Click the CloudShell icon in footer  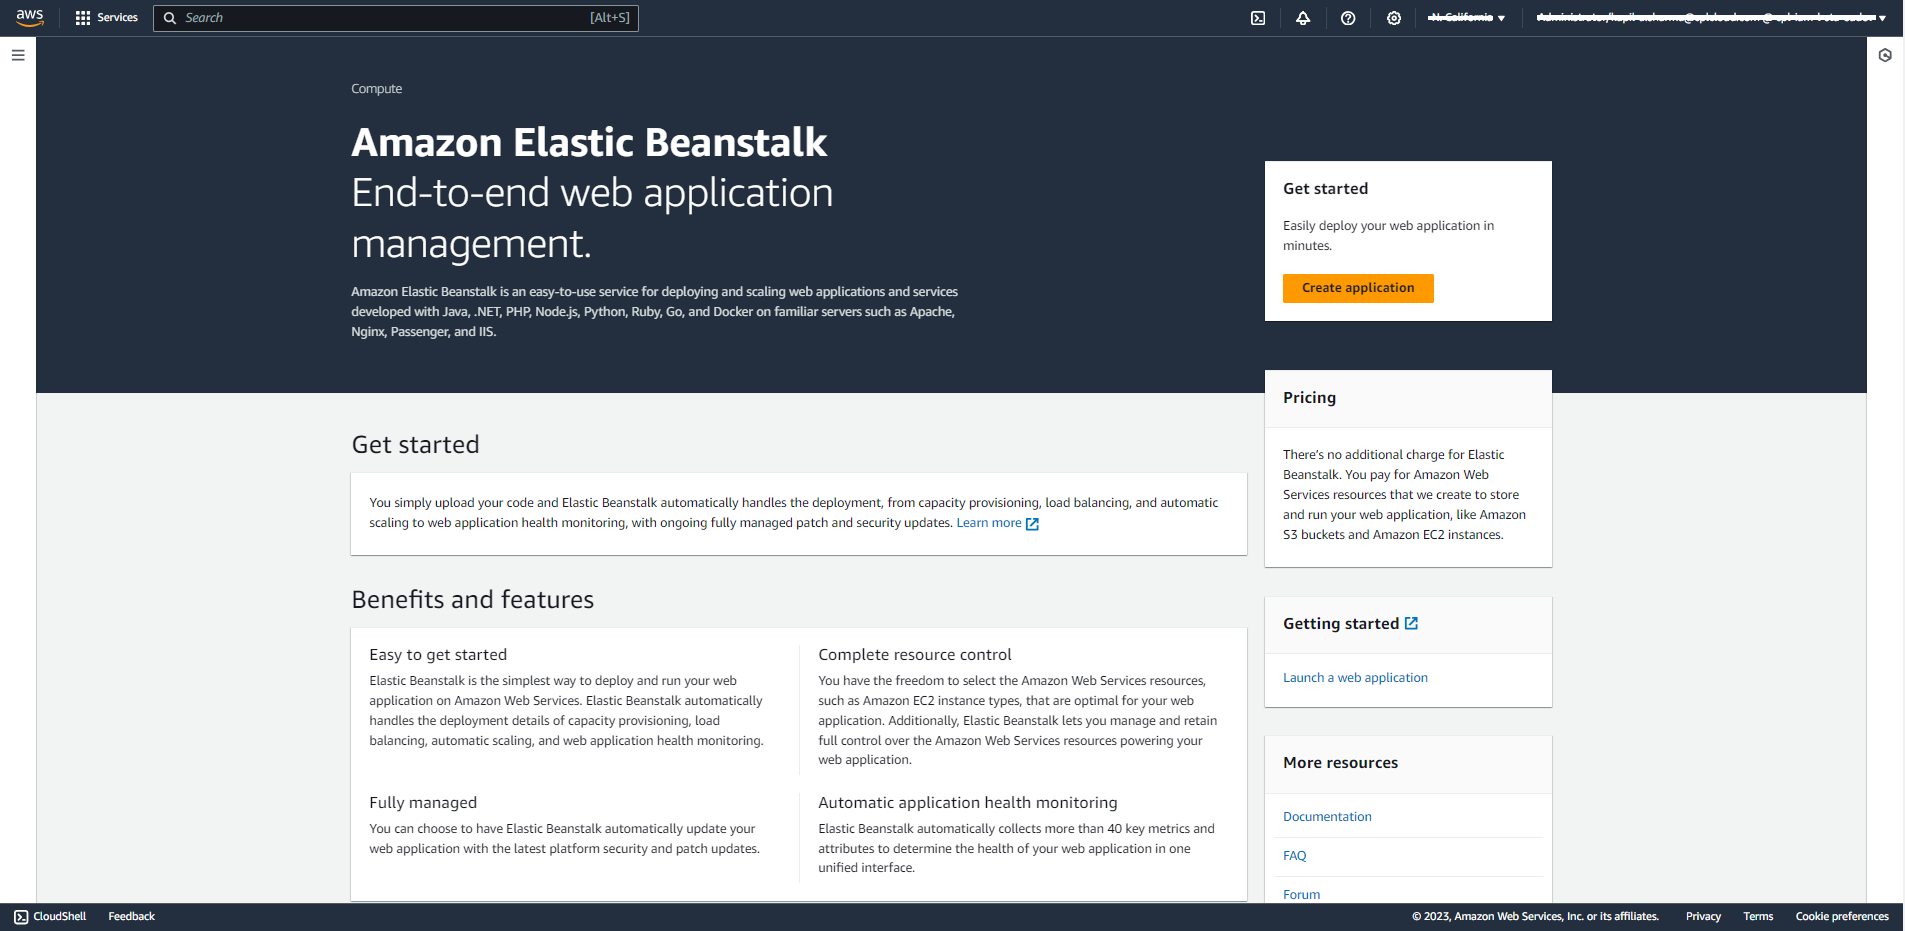(21, 917)
